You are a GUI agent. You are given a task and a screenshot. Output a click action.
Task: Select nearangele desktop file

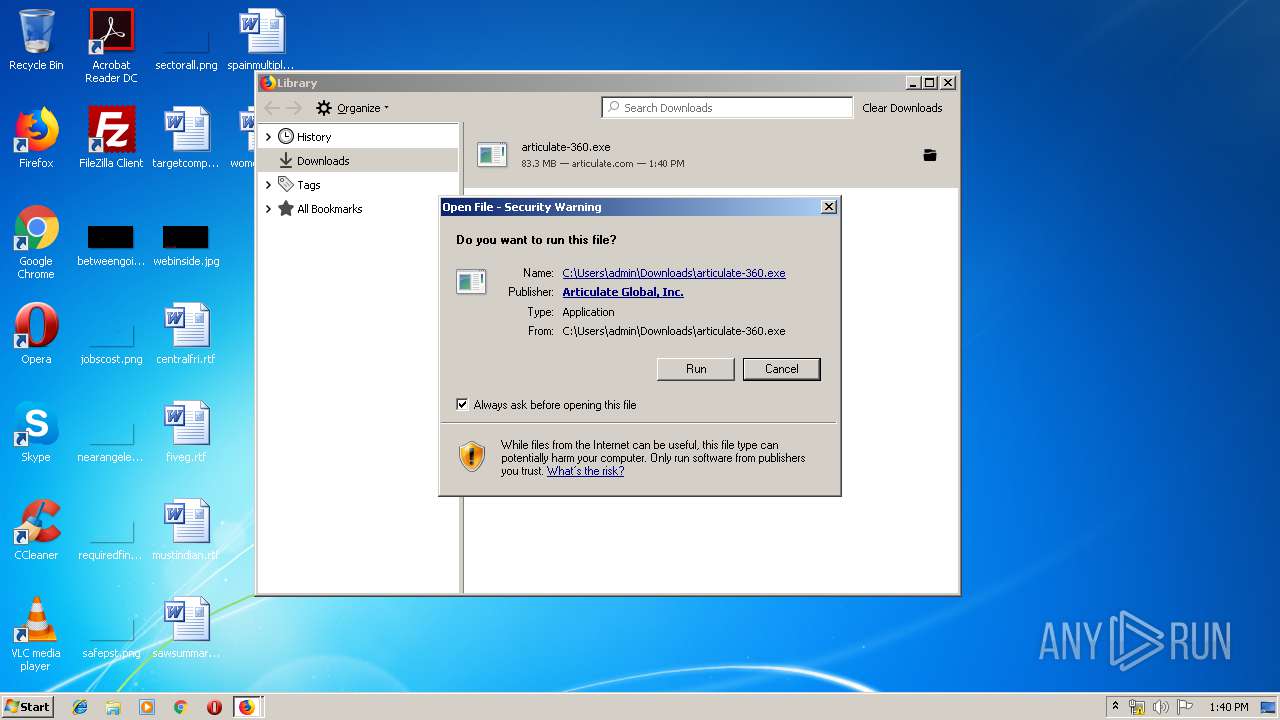pos(111,440)
